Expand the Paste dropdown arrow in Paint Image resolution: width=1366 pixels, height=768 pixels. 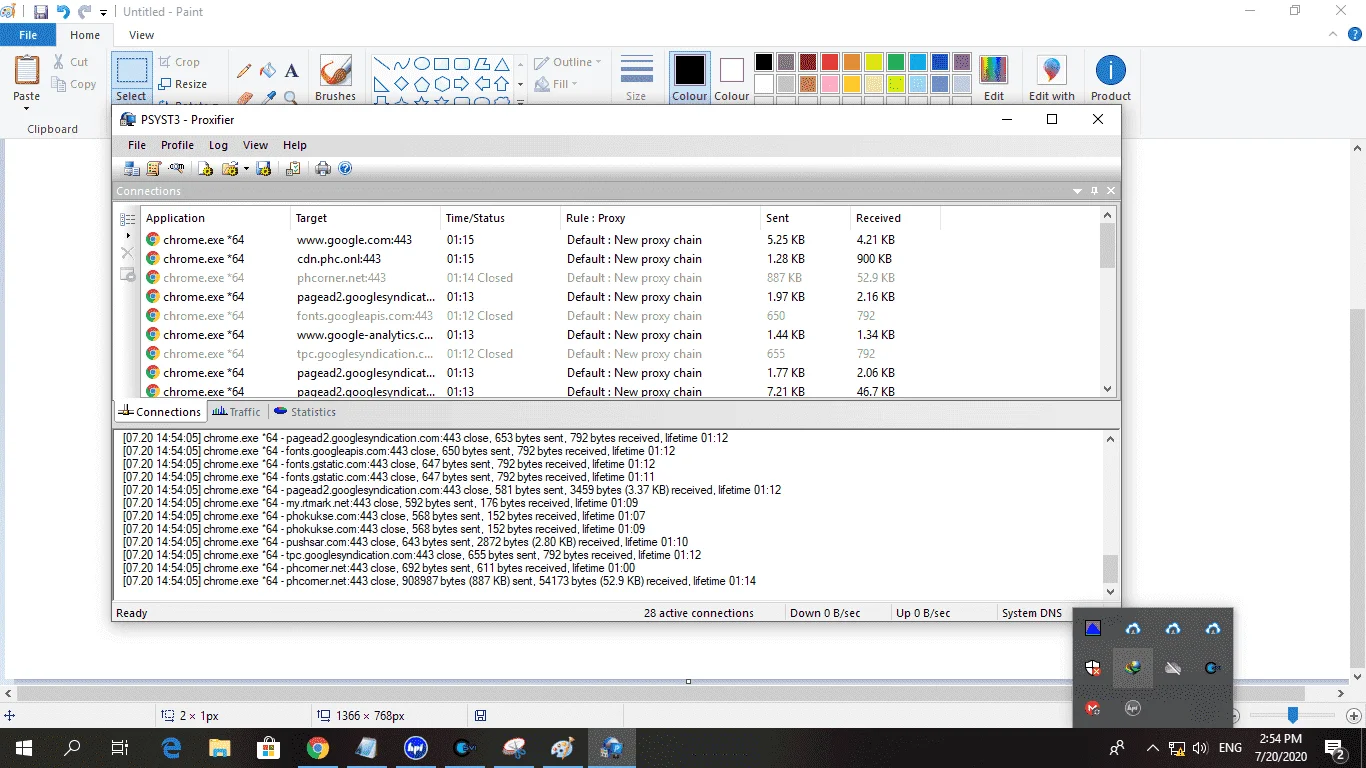(27, 108)
